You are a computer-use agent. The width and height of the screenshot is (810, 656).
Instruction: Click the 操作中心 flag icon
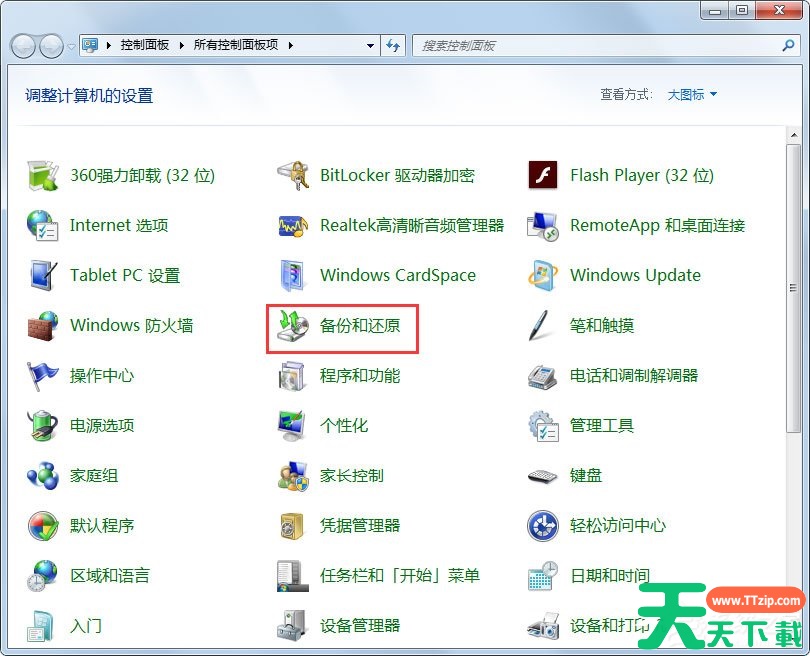[x=42, y=376]
